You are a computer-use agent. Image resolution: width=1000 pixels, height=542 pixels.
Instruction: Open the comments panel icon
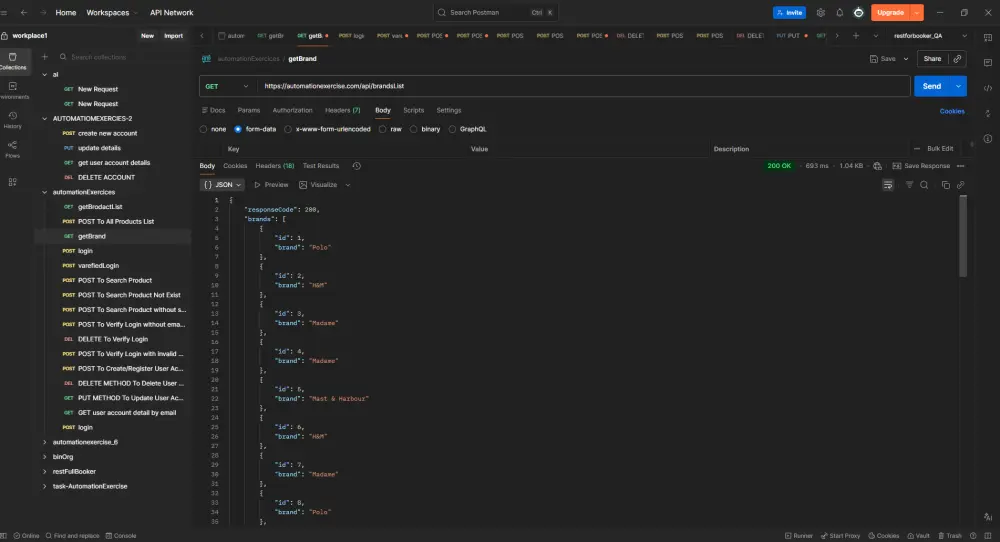pos(988,62)
